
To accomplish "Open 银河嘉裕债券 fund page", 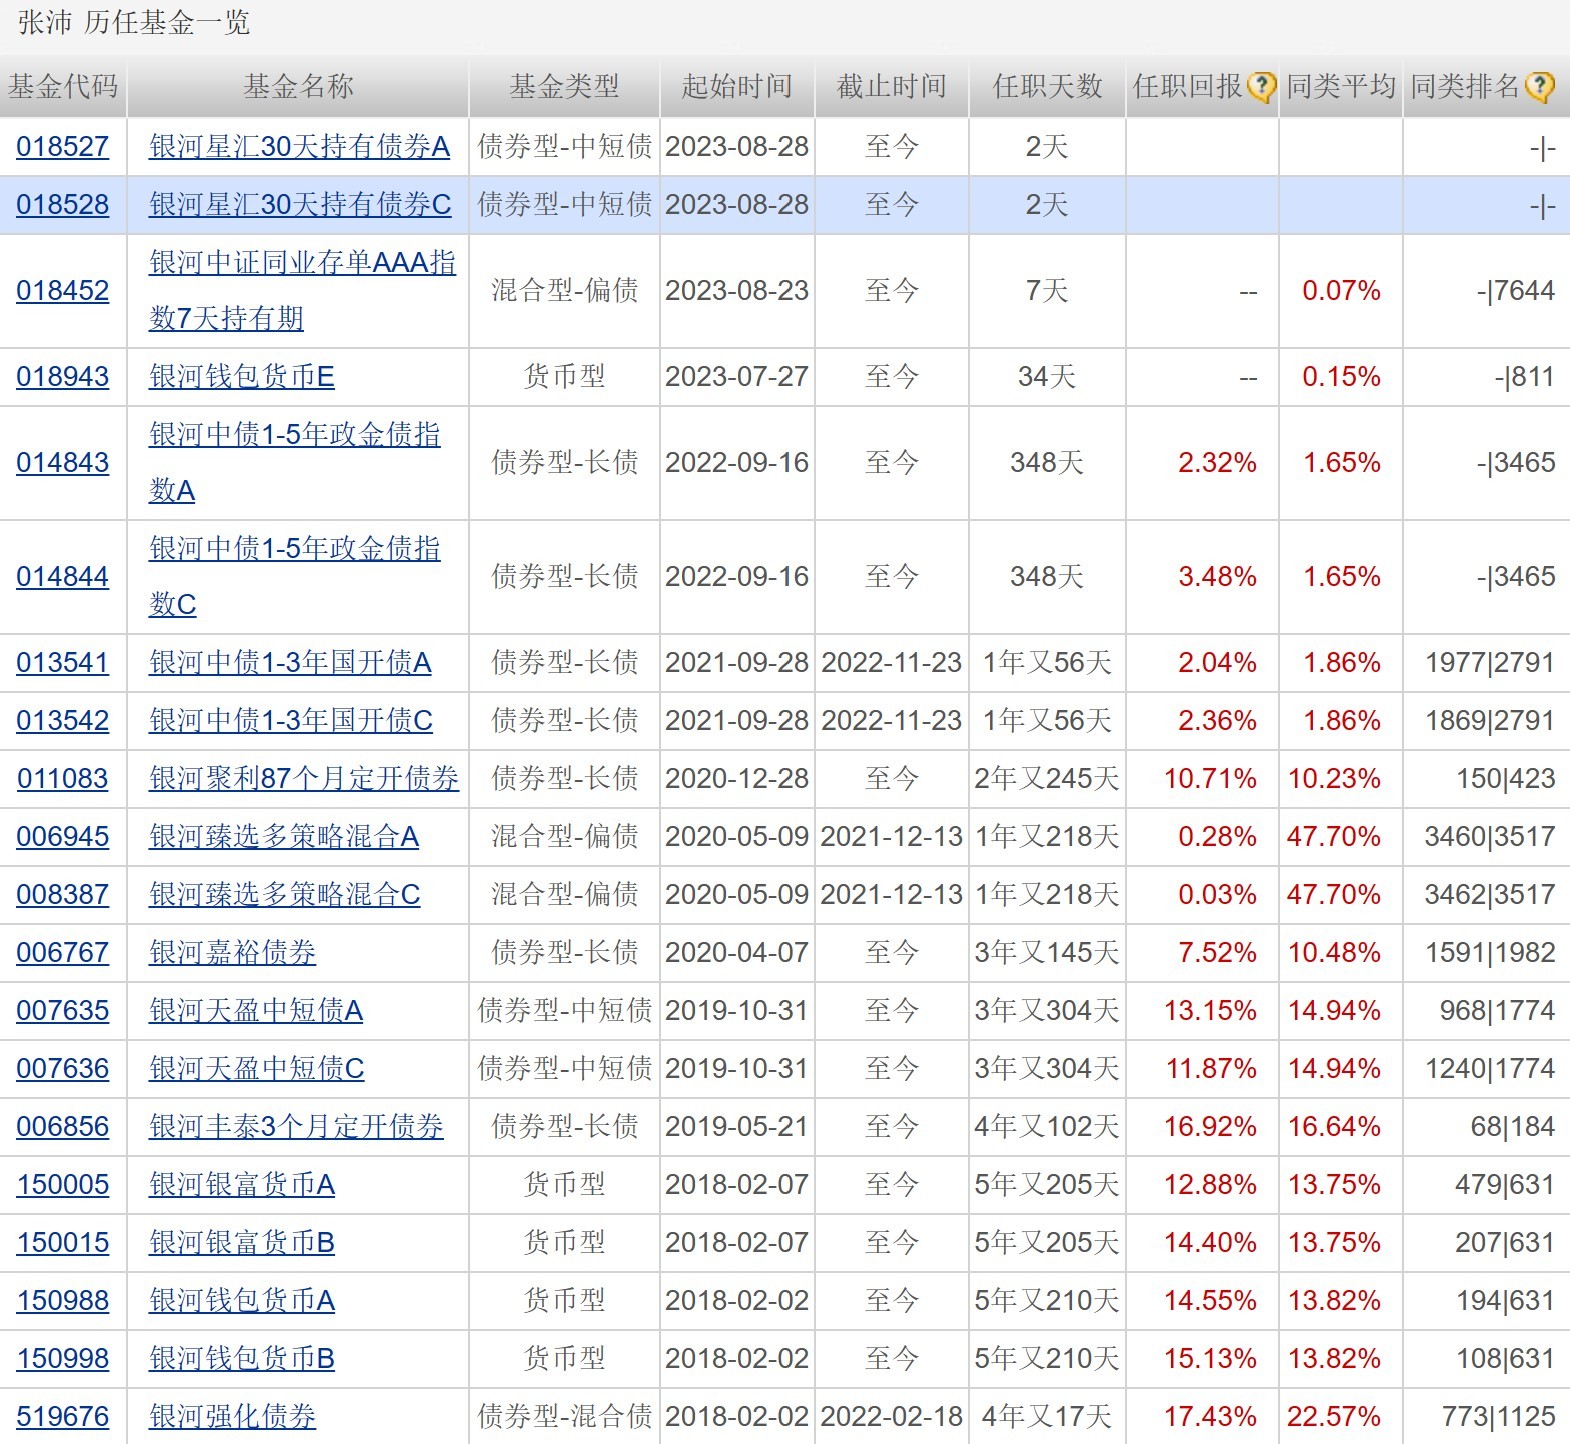I will [232, 953].
